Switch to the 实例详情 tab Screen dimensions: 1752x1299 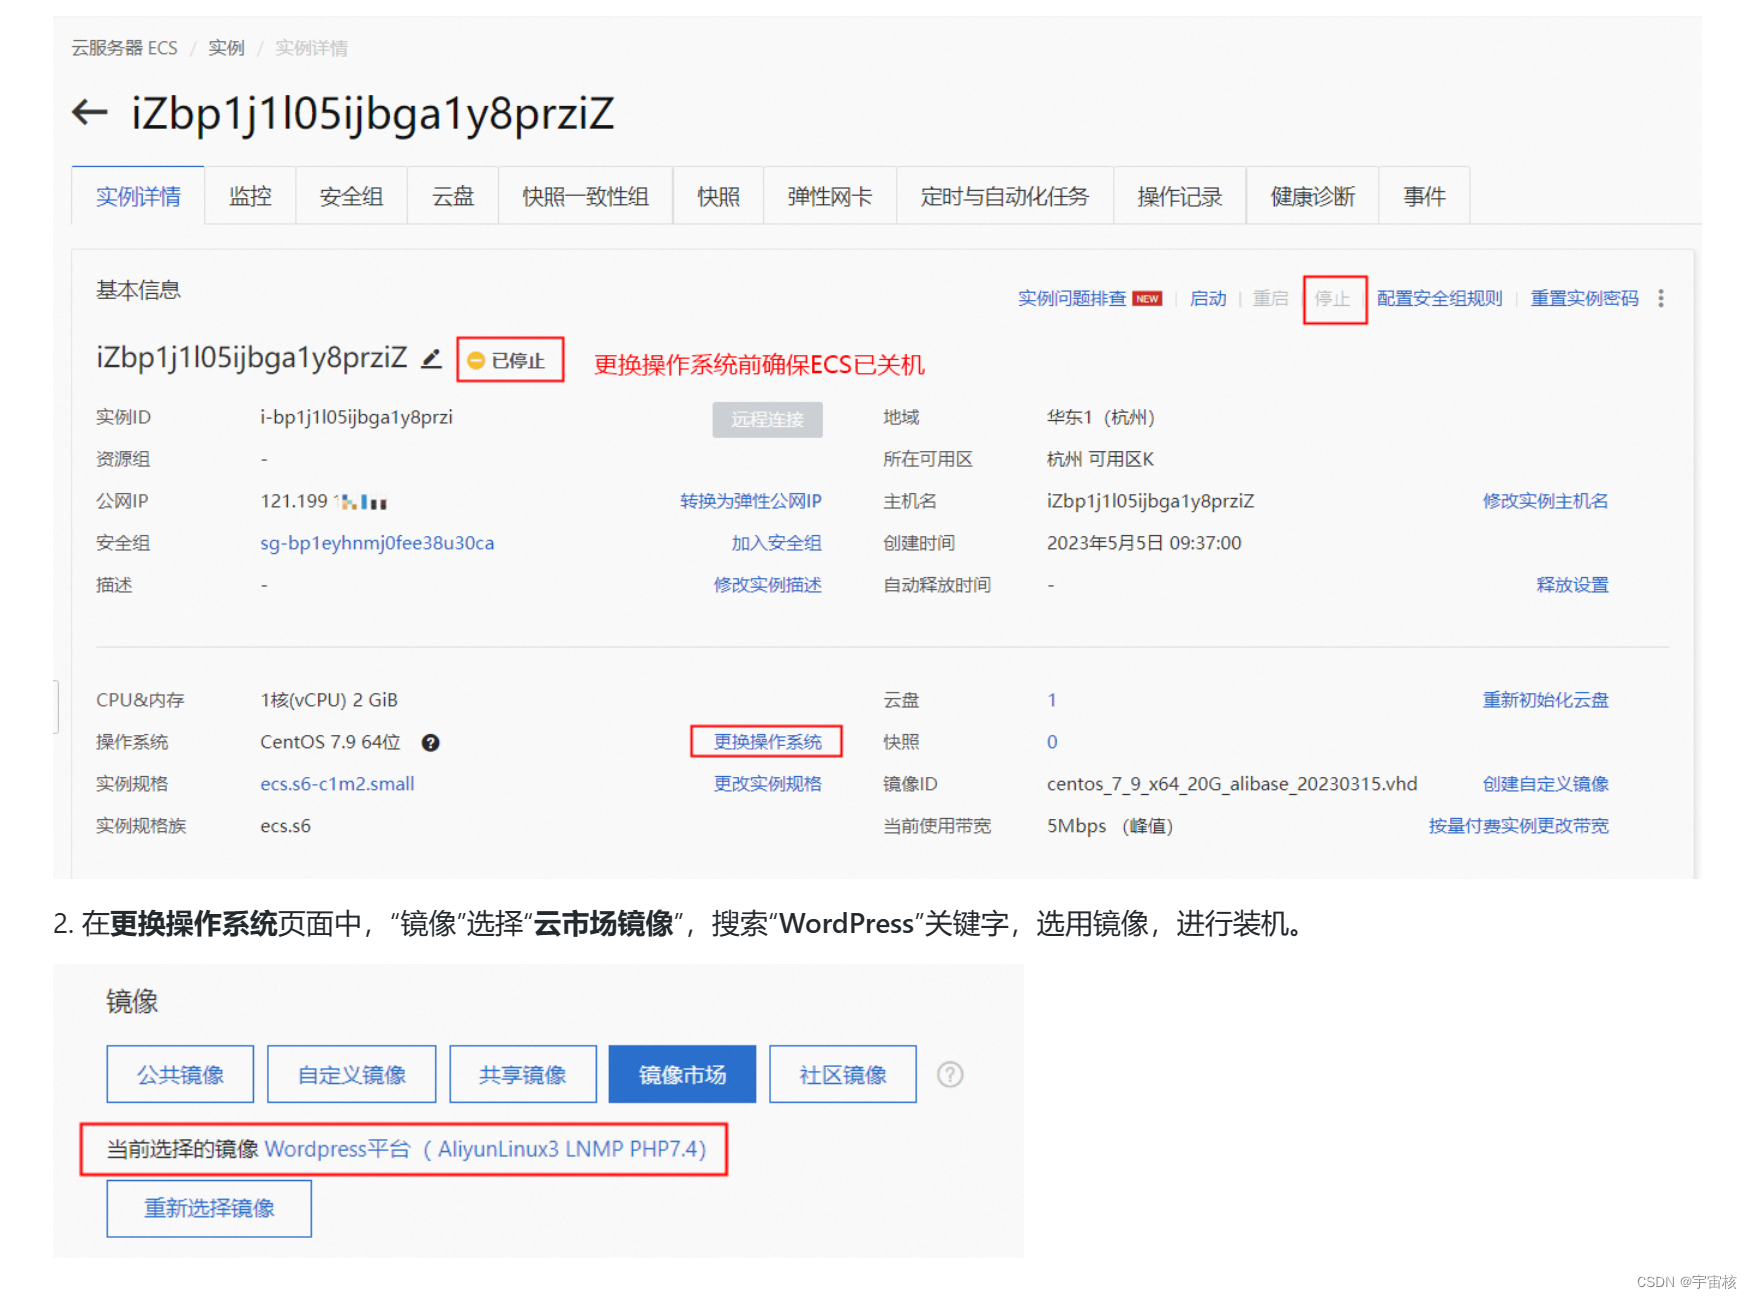click(138, 196)
